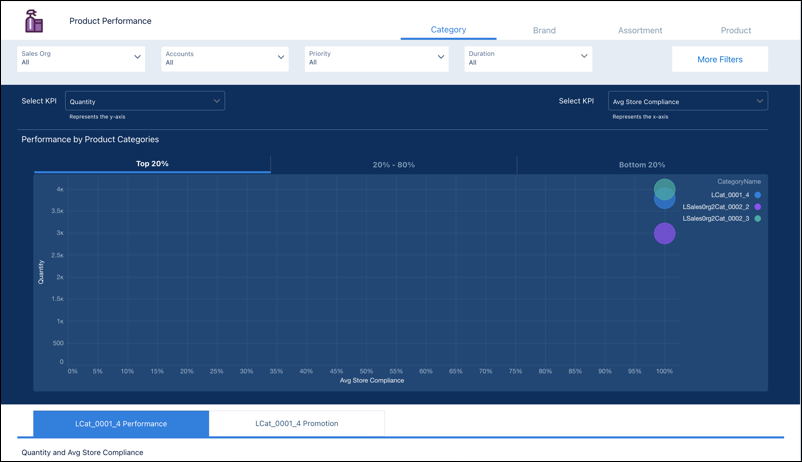Click the More Filters button
The height and width of the screenshot is (462, 802).
[x=720, y=59]
